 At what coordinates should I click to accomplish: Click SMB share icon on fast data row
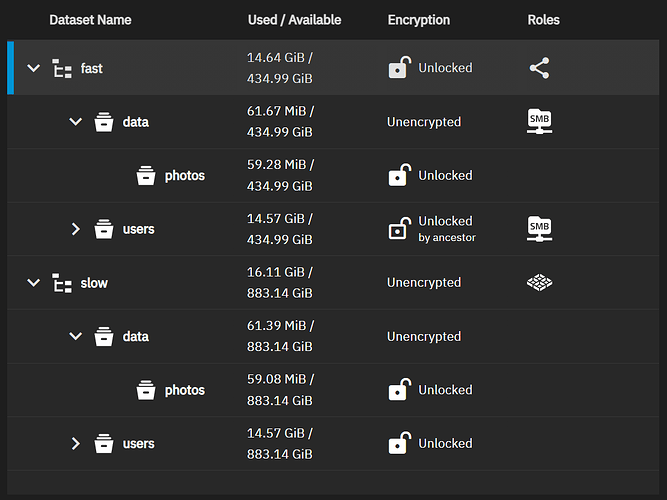539,122
